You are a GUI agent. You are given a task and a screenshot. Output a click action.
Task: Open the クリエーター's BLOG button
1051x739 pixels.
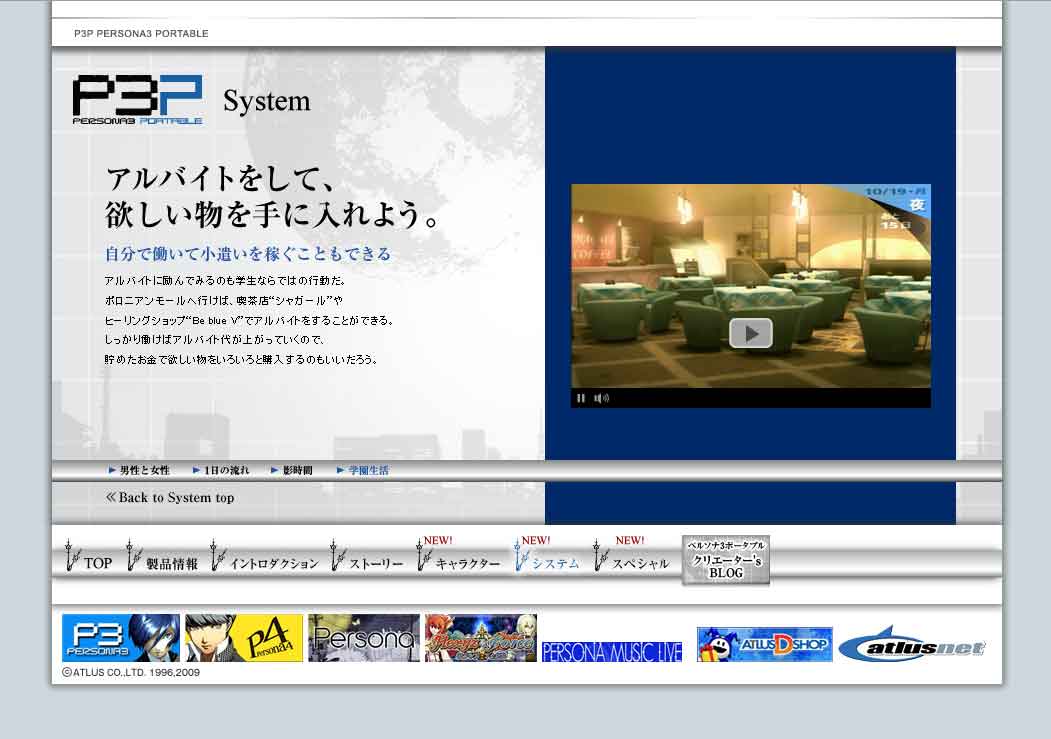(726, 559)
